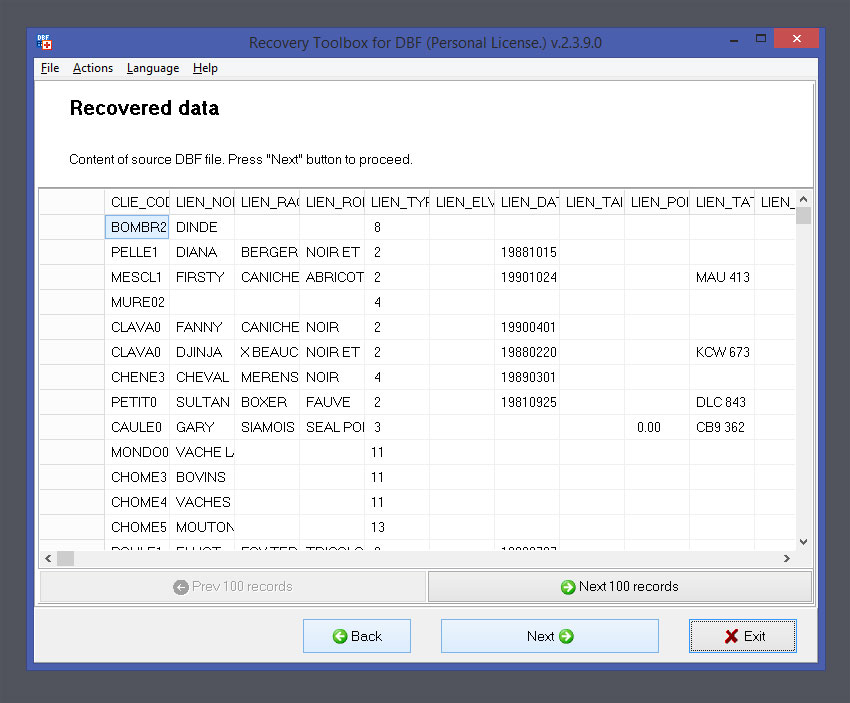Select the DIANA cell
Viewport: 850px width, 703px height.
click(x=202, y=252)
